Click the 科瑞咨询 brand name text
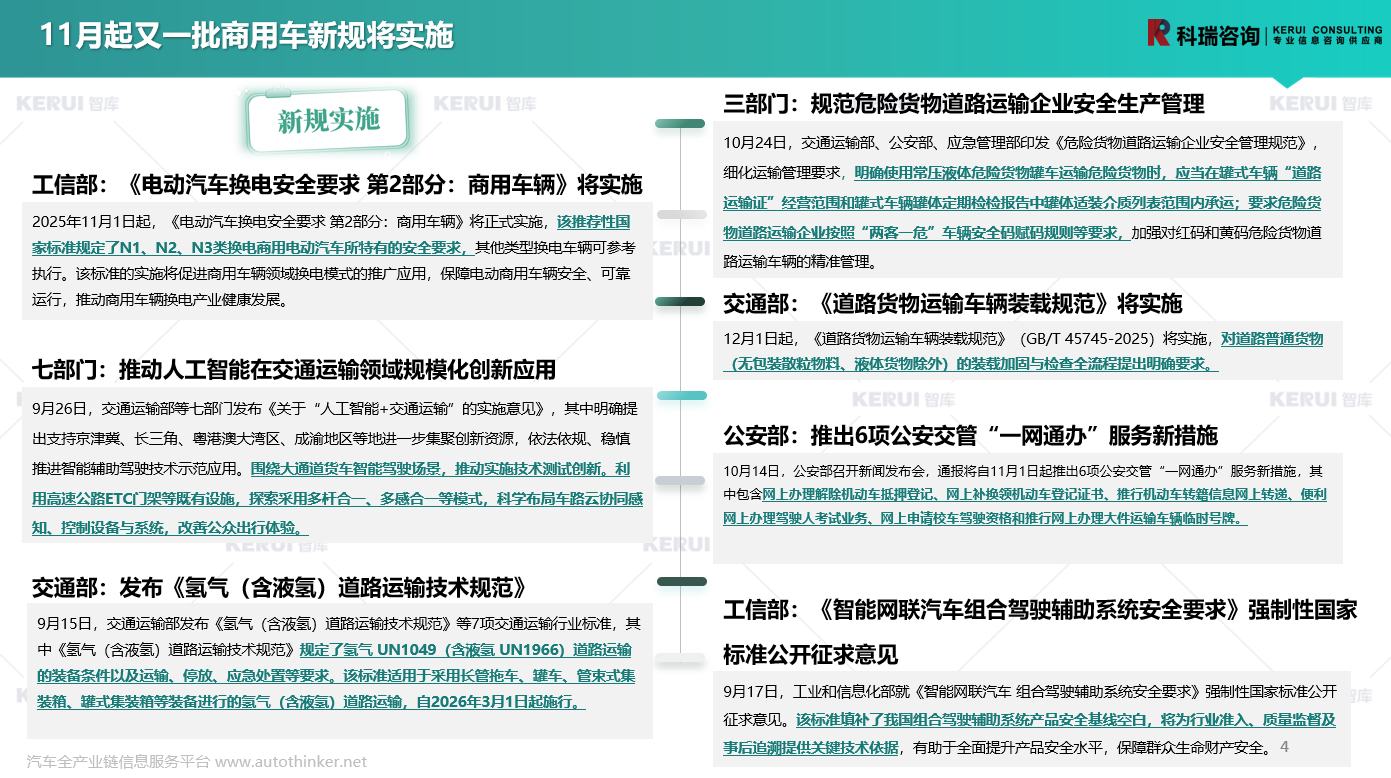Viewport: 1391px width, 778px height. click(x=1217, y=36)
